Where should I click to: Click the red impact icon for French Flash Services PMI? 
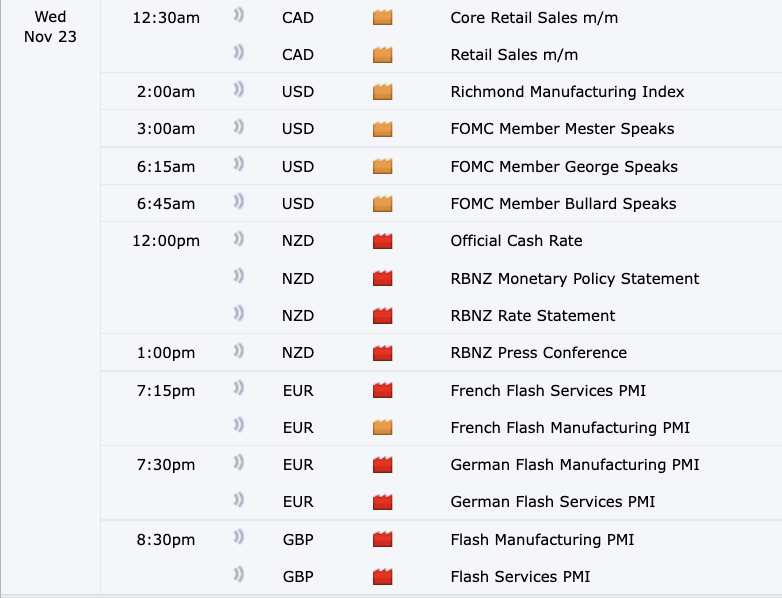[381, 390]
